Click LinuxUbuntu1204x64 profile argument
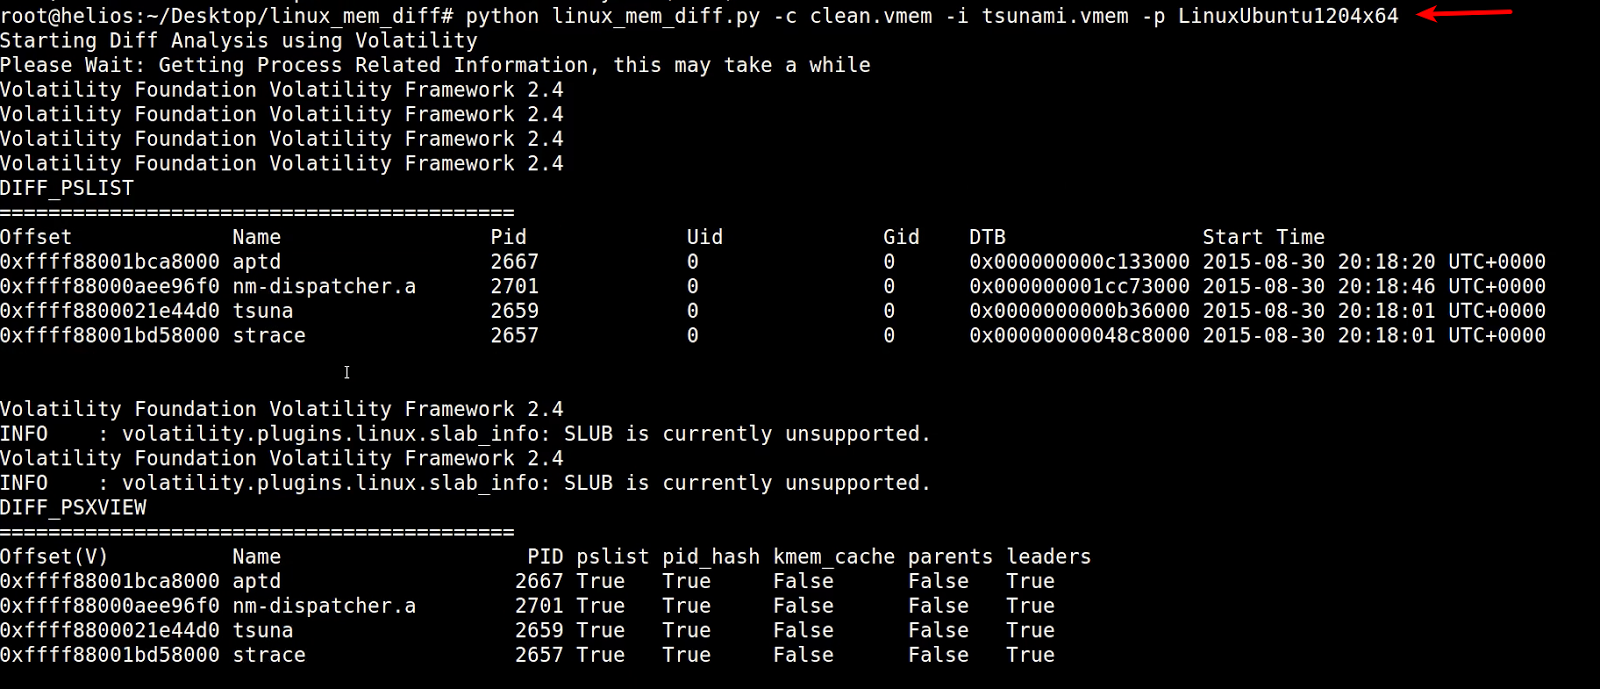The image size is (1600, 689). pyautogui.click(x=1288, y=16)
